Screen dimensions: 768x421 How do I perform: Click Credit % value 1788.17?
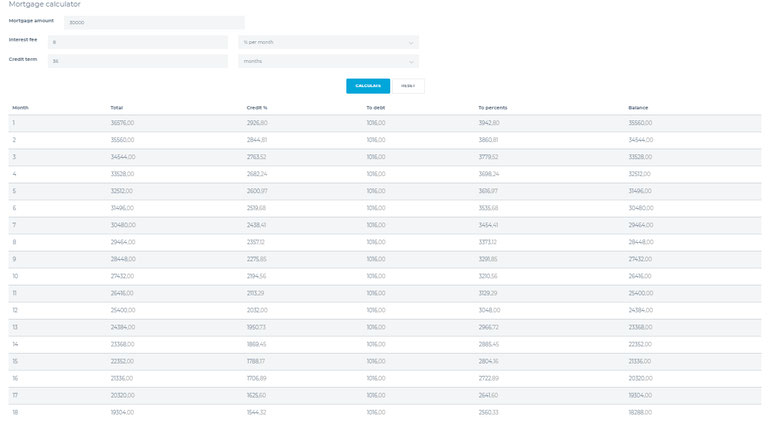click(256, 361)
